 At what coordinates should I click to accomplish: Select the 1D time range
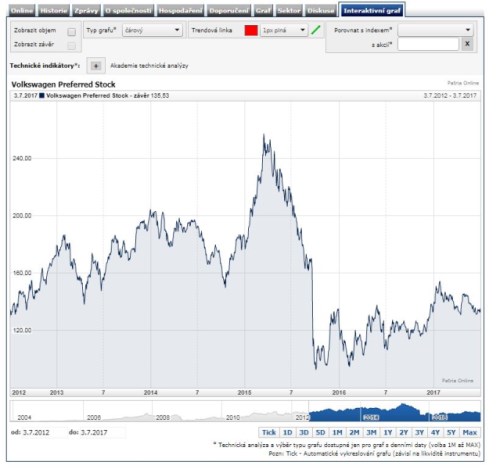click(x=287, y=432)
